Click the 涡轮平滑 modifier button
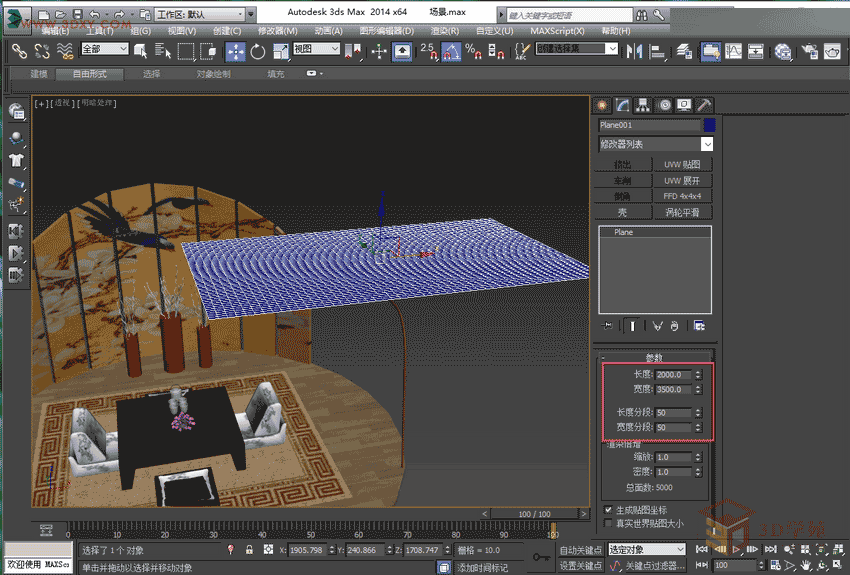 (x=682, y=213)
